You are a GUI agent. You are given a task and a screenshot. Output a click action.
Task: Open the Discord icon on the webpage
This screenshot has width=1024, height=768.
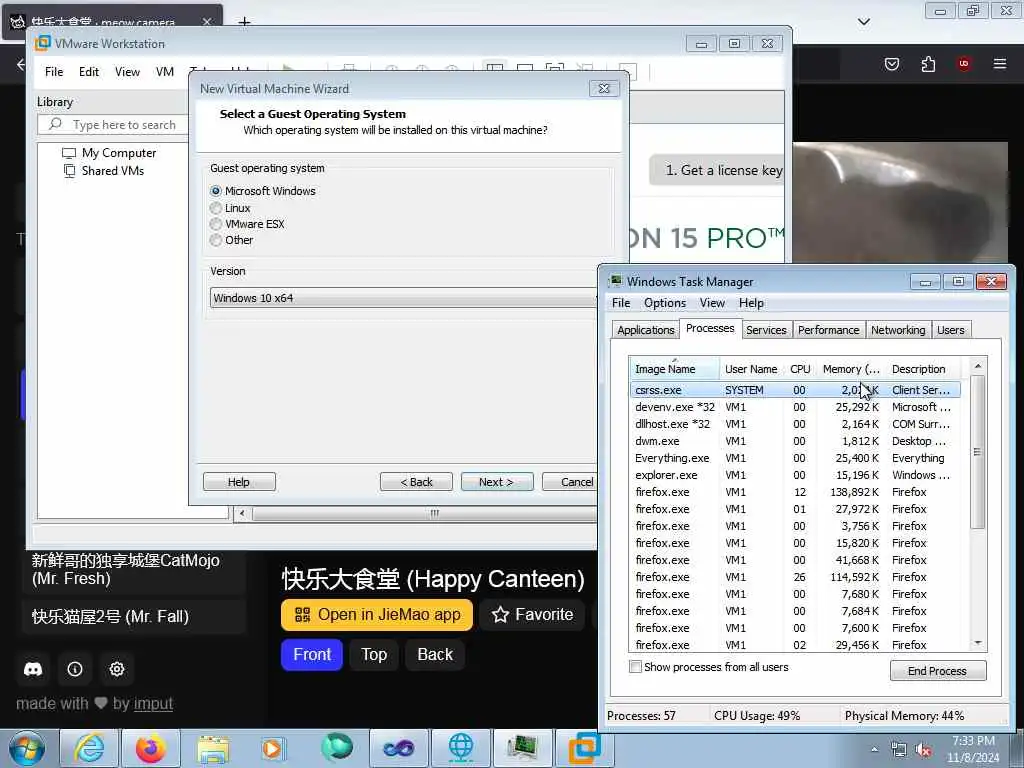[x=33, y=669]
